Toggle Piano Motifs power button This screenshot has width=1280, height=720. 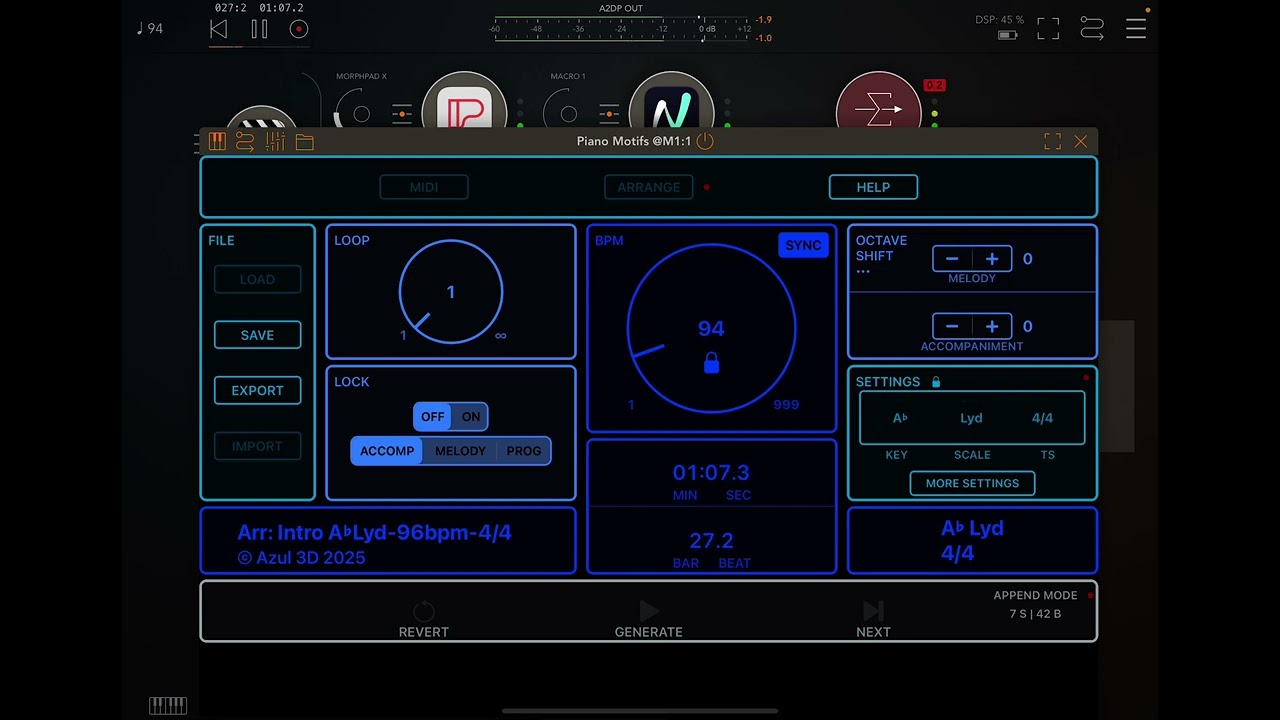click(705, 141)
